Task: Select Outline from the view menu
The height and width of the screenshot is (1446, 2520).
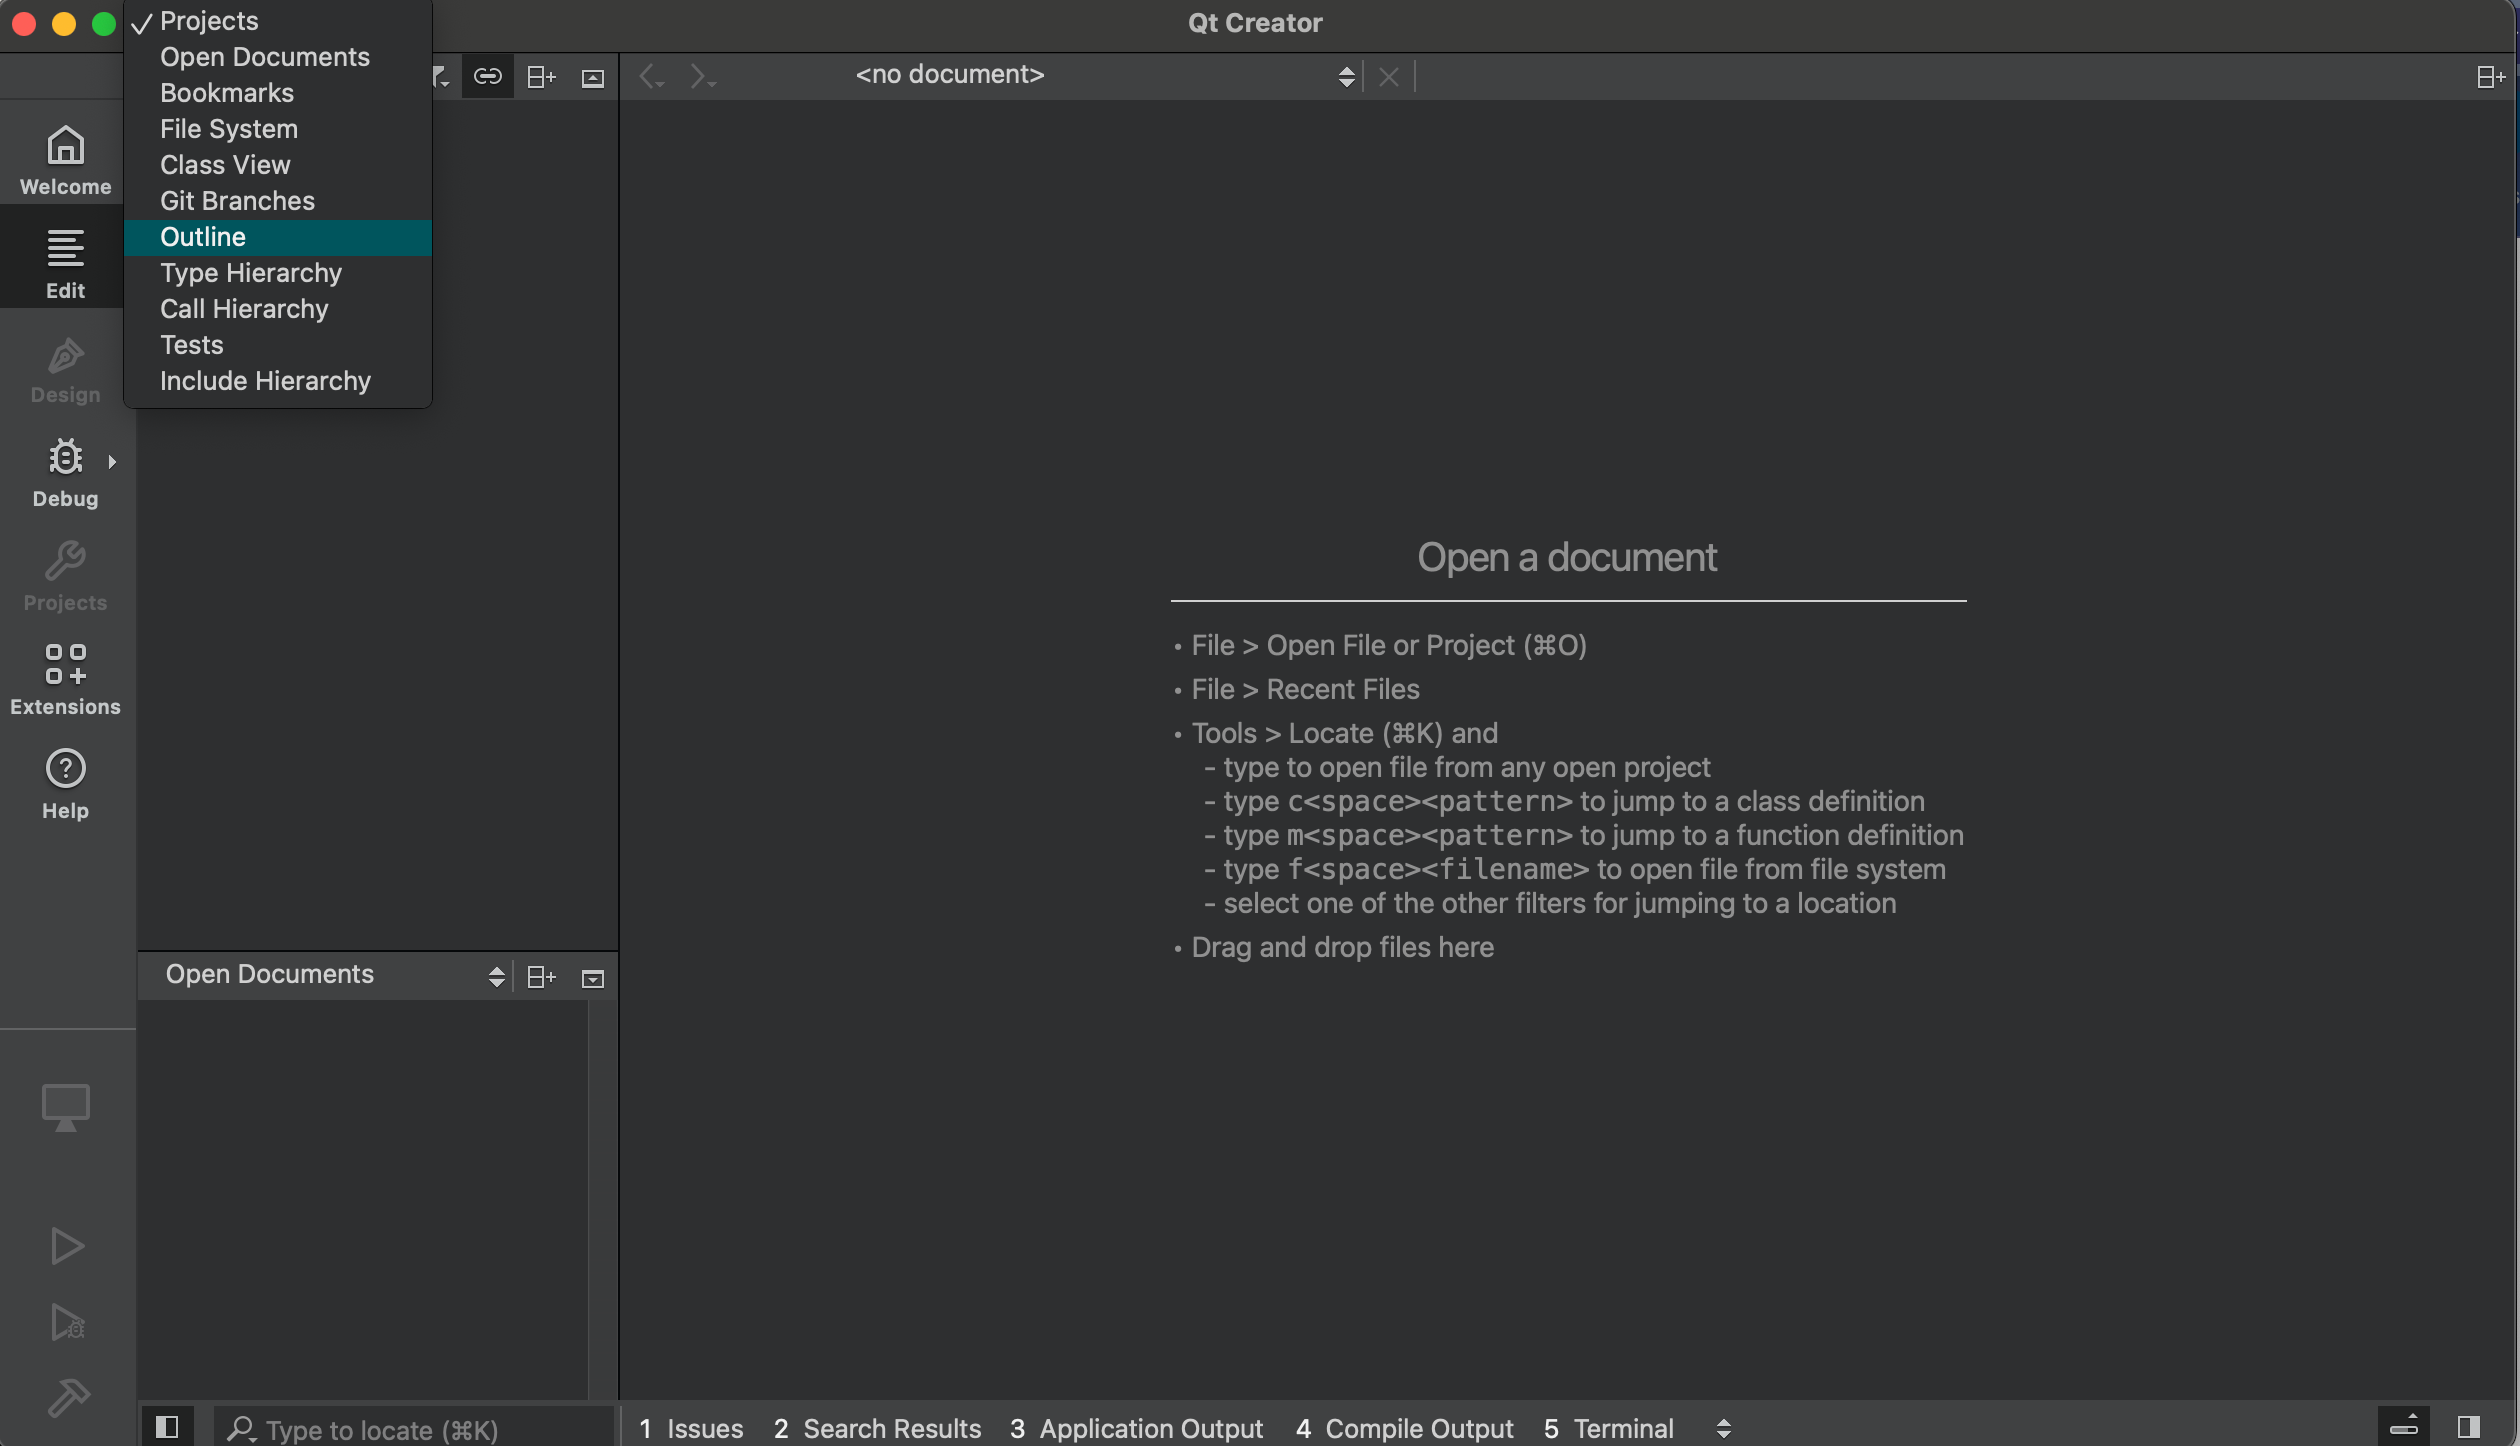Action: click(x=203, y=237)
